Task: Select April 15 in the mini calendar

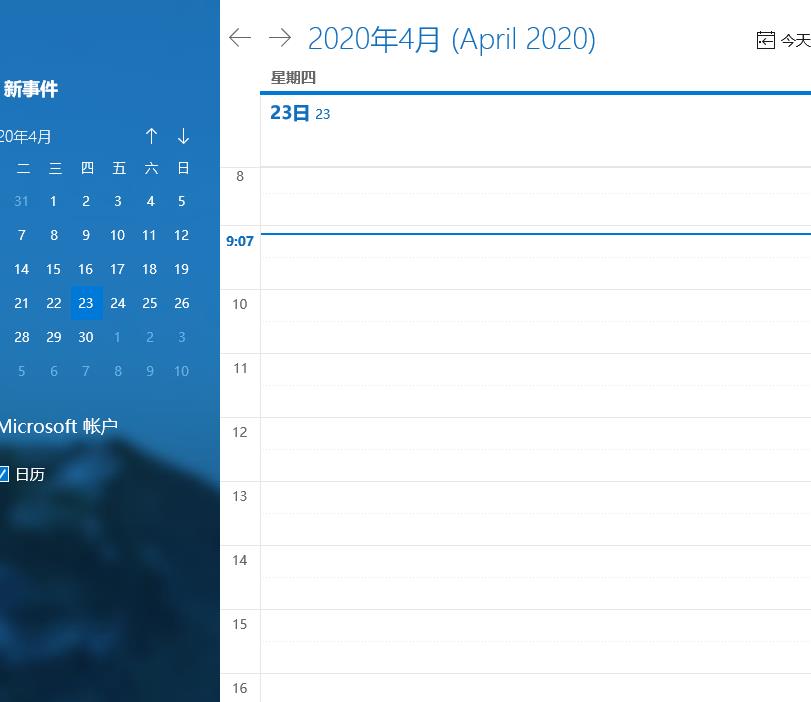Action: click(53, 269)
